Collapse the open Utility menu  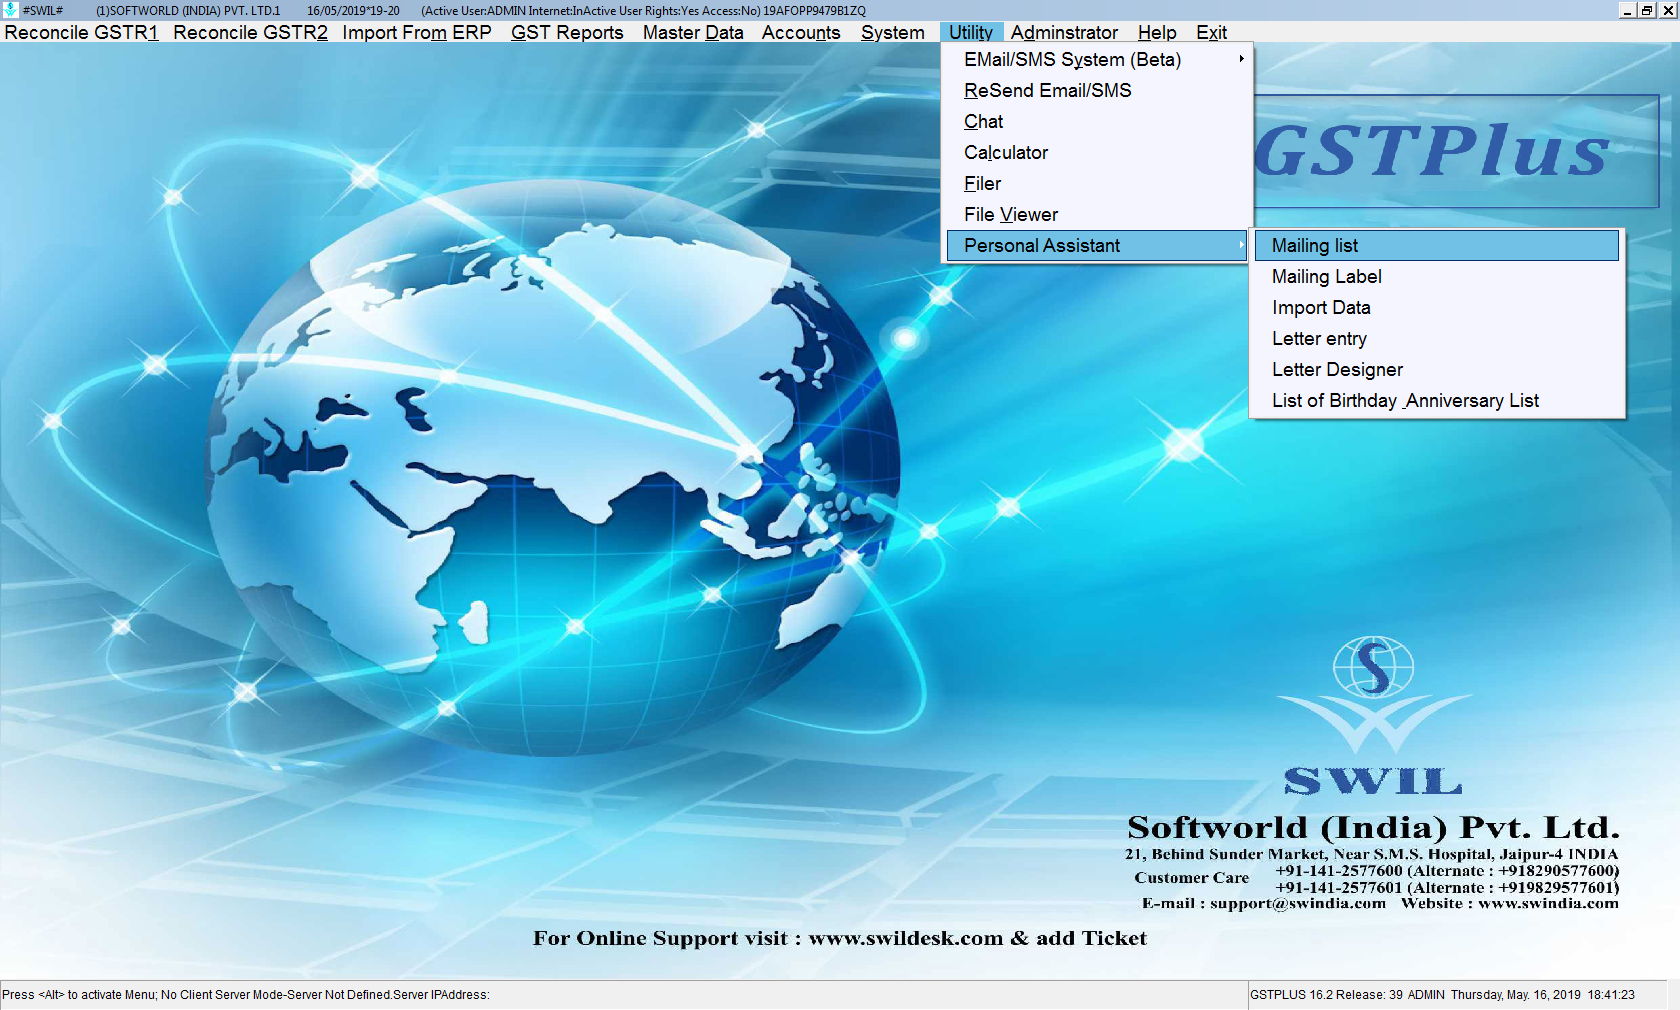(x=971, y=32)
